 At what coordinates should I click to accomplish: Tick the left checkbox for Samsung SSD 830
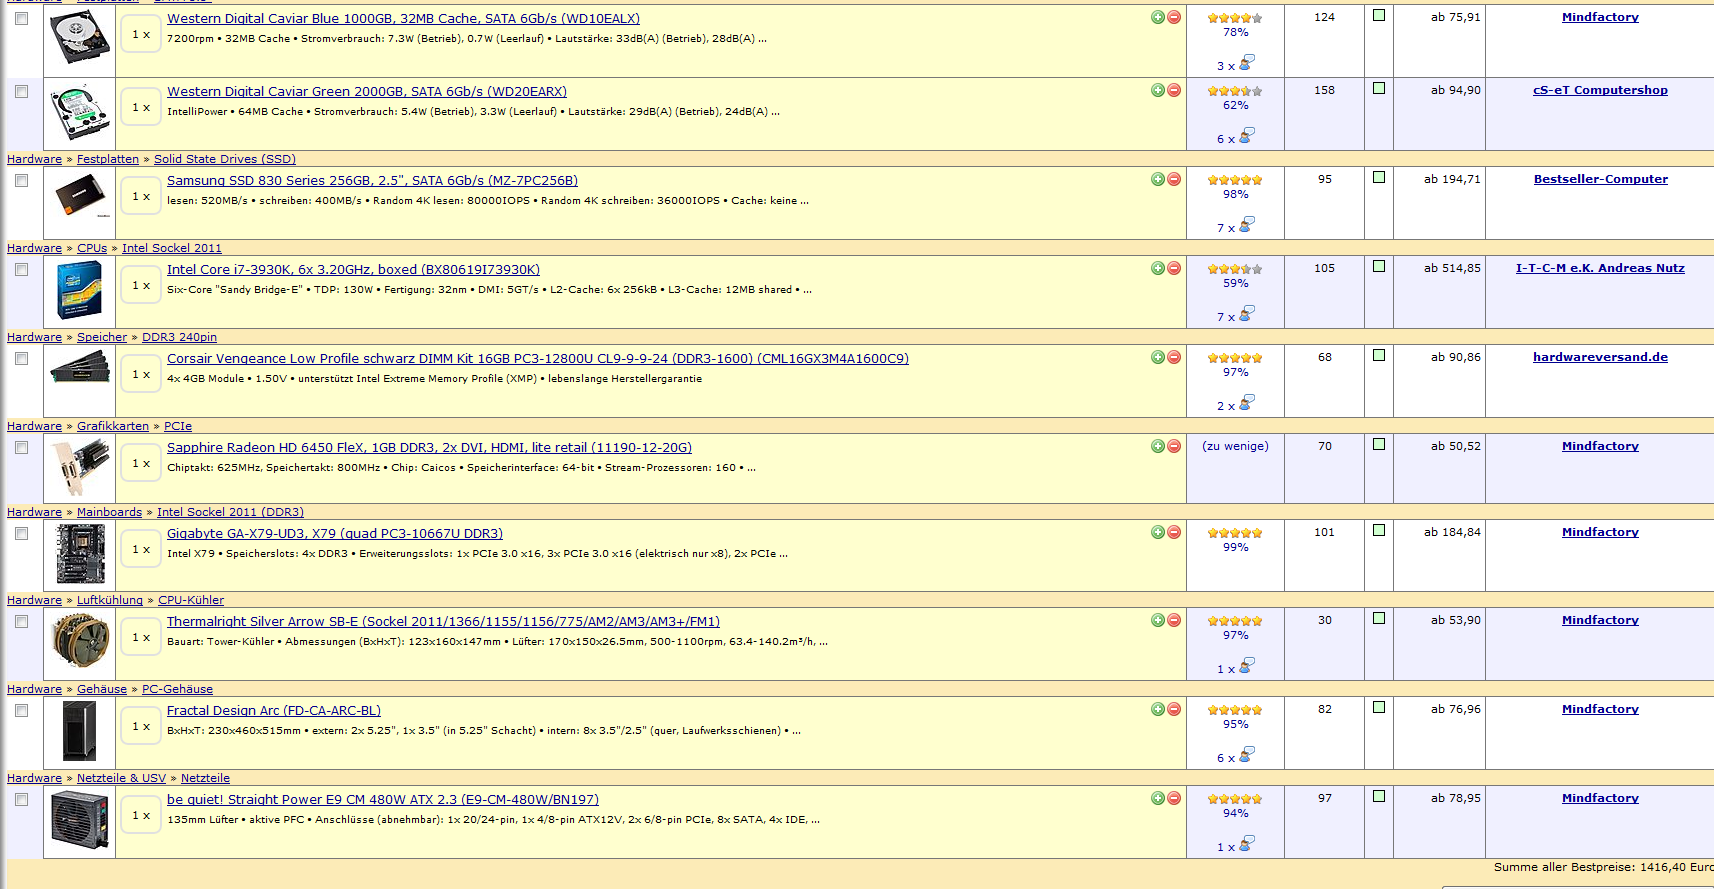click(x=21, y=180)
